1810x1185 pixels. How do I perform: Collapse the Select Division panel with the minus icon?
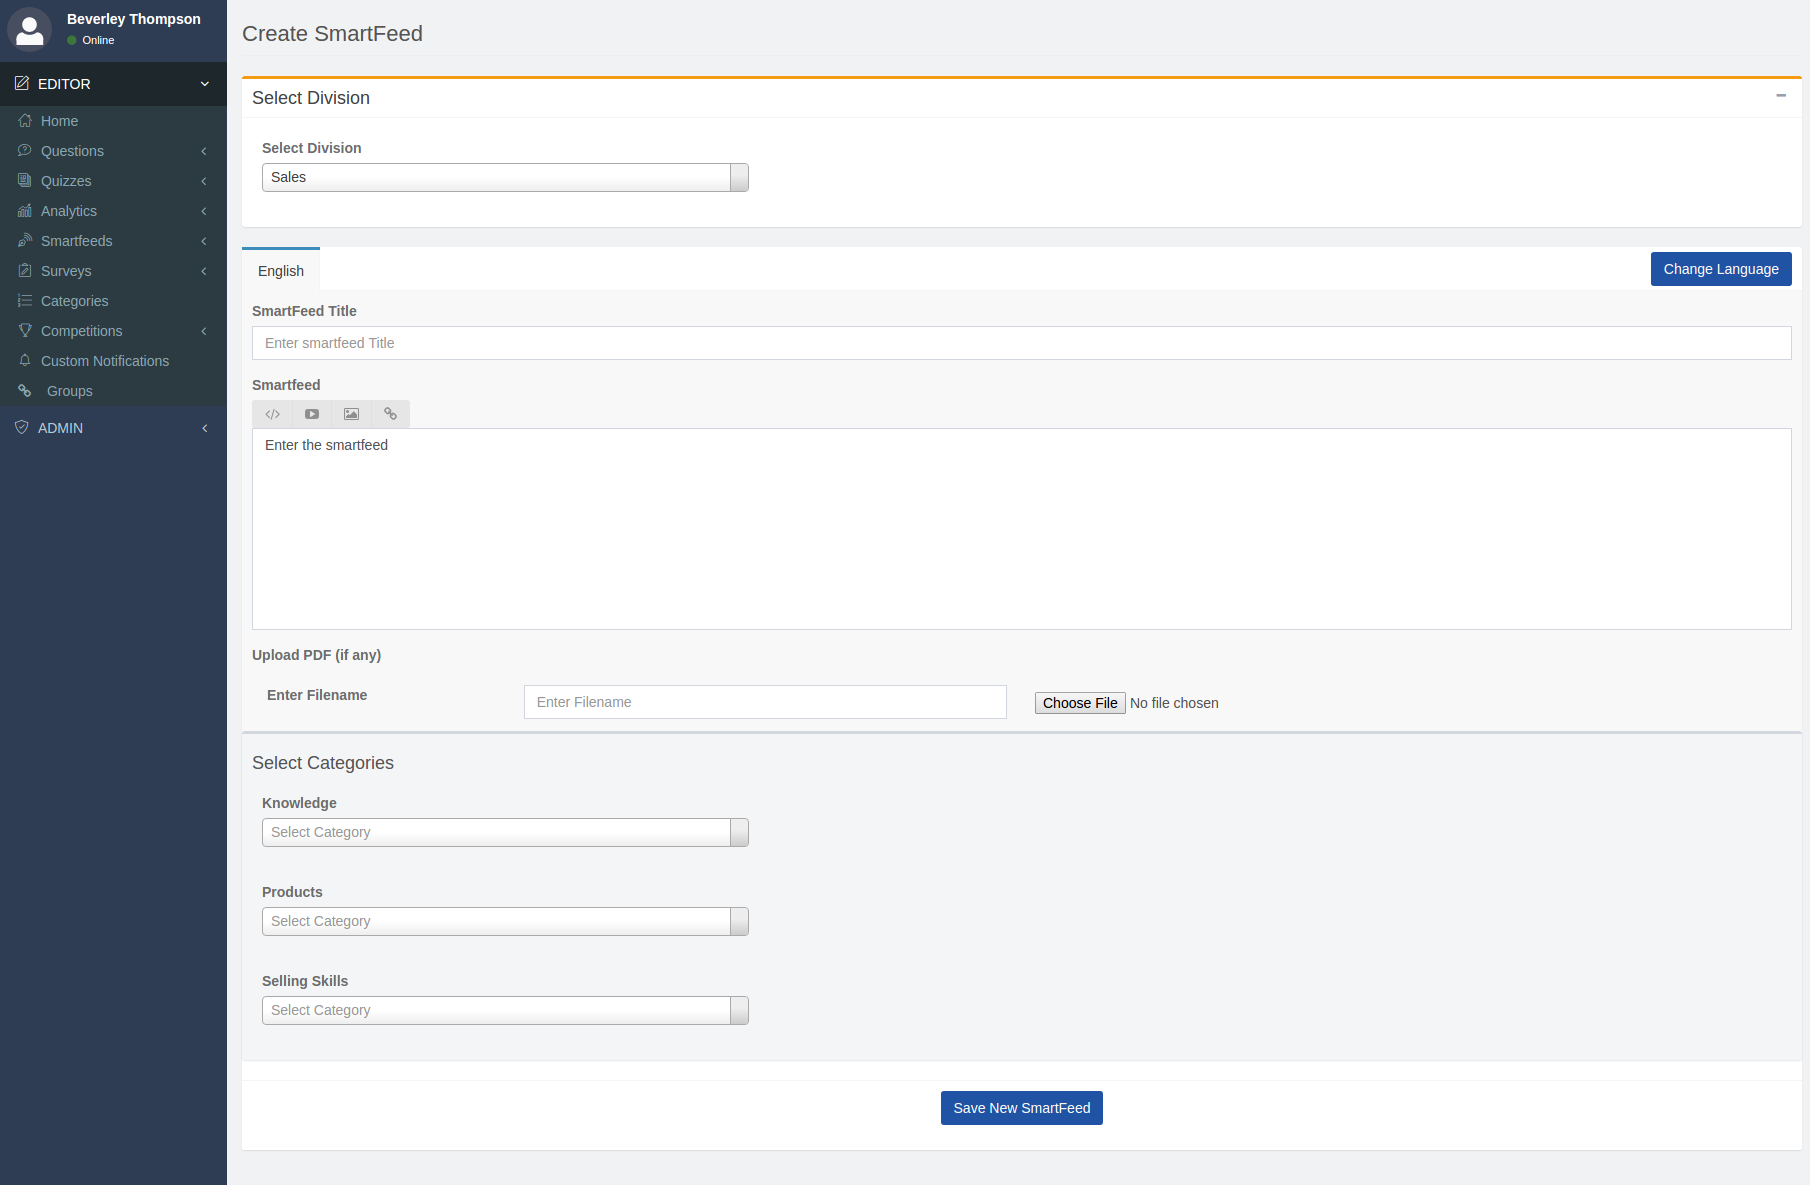[x=1781, y=96]
